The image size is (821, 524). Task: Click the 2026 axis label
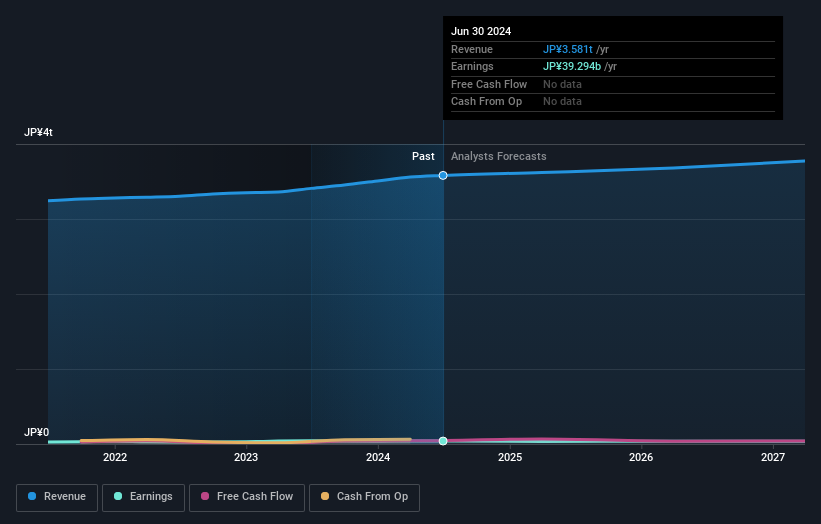(641, 458)
